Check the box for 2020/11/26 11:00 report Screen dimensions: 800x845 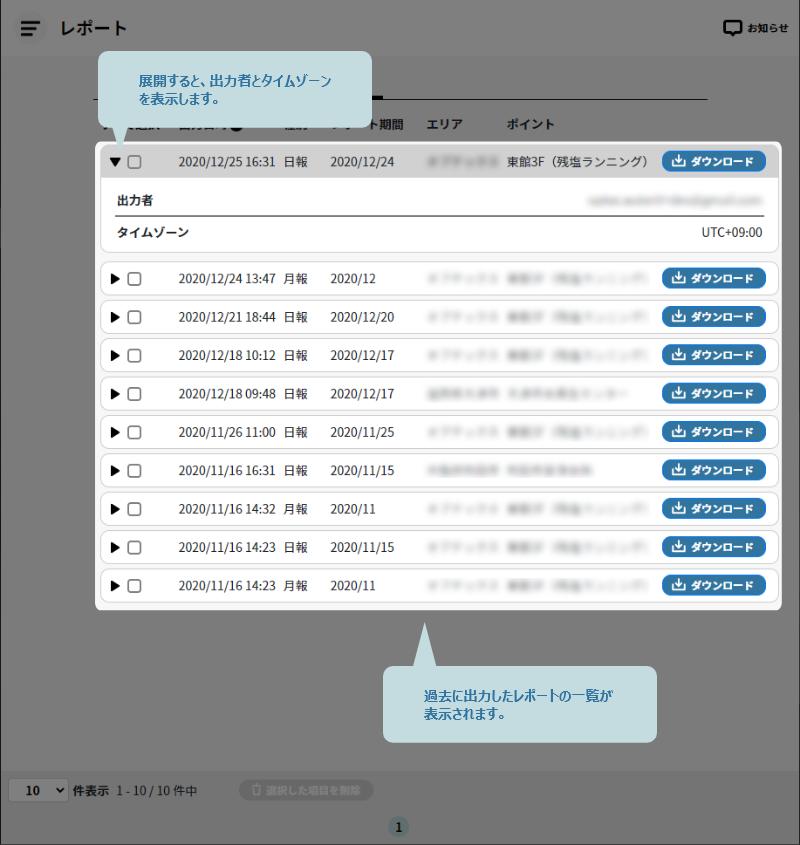coord(134,432)
